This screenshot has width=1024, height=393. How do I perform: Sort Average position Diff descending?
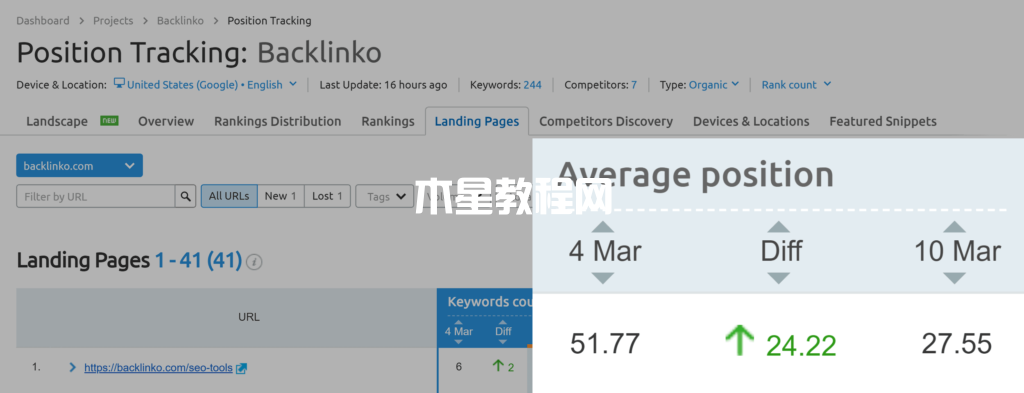(x=779, y=278)
